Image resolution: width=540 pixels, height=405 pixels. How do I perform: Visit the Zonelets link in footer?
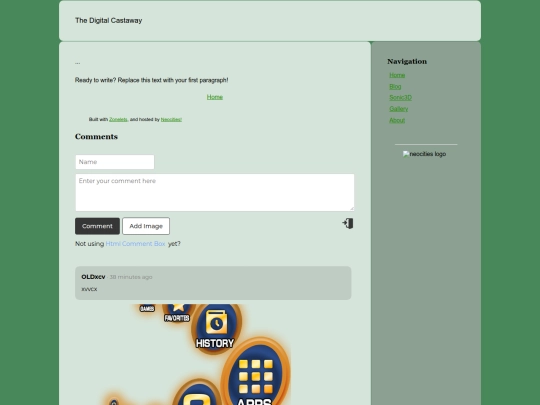(x=118, y=120)
